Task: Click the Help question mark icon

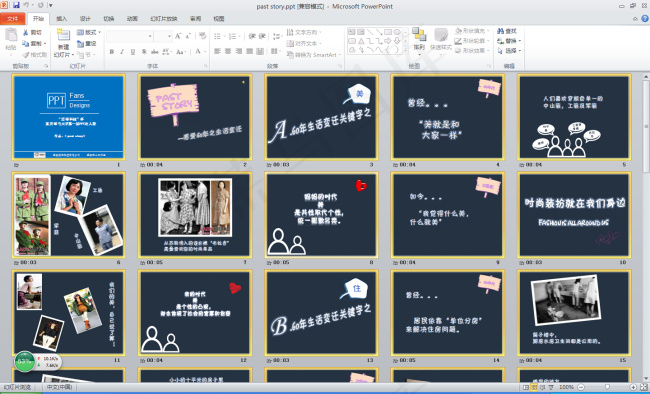Action: (x=645, y=18)
